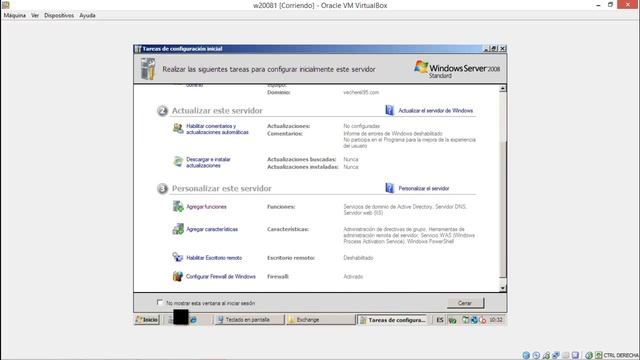Open help link Actualizar el servidor de Windows
640x360 pixels.
click(x=436, y=111)
